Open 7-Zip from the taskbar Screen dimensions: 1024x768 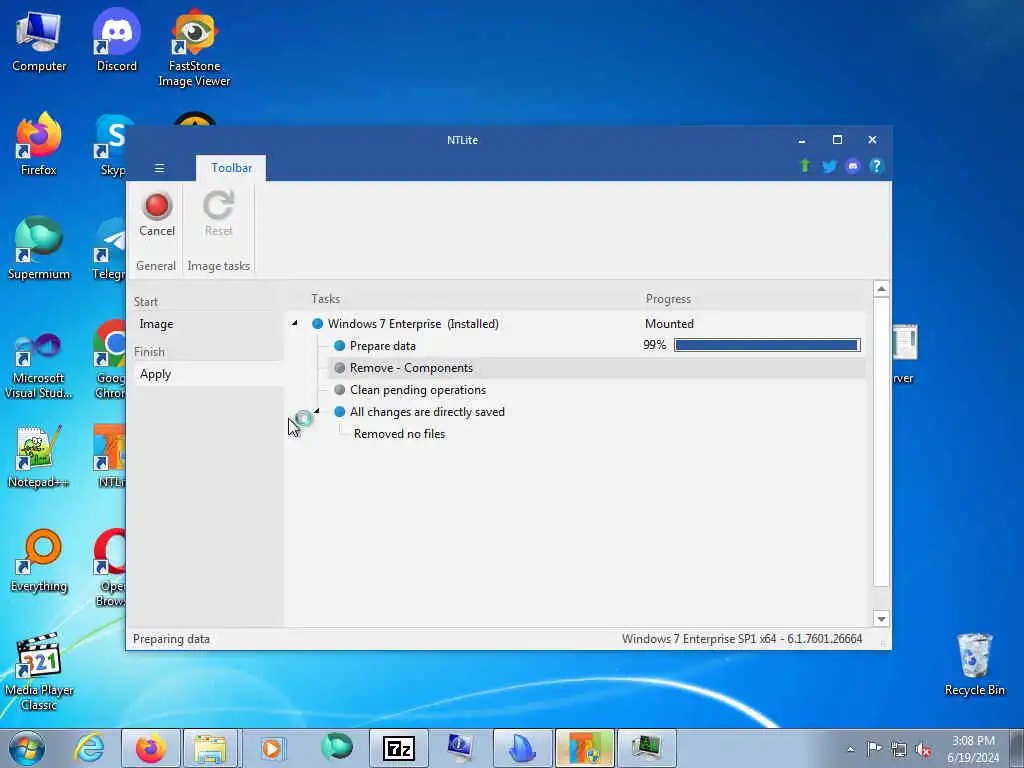399,748
